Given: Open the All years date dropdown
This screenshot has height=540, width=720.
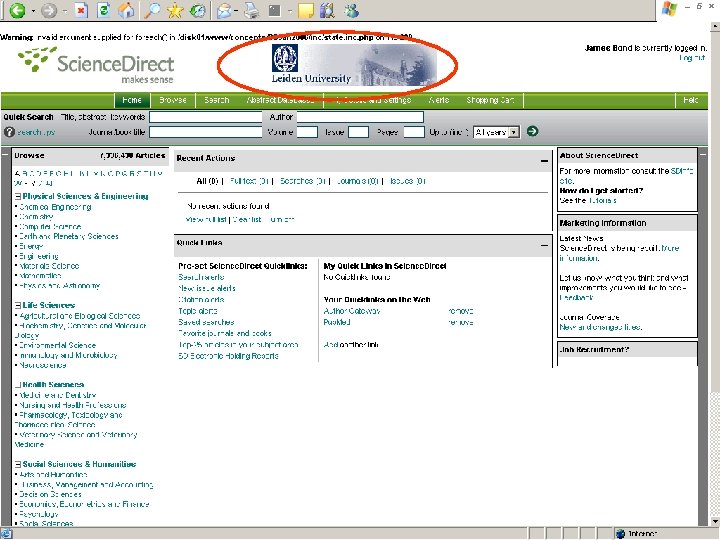Looking at the screenshot, I should click(x=497, y=132).
